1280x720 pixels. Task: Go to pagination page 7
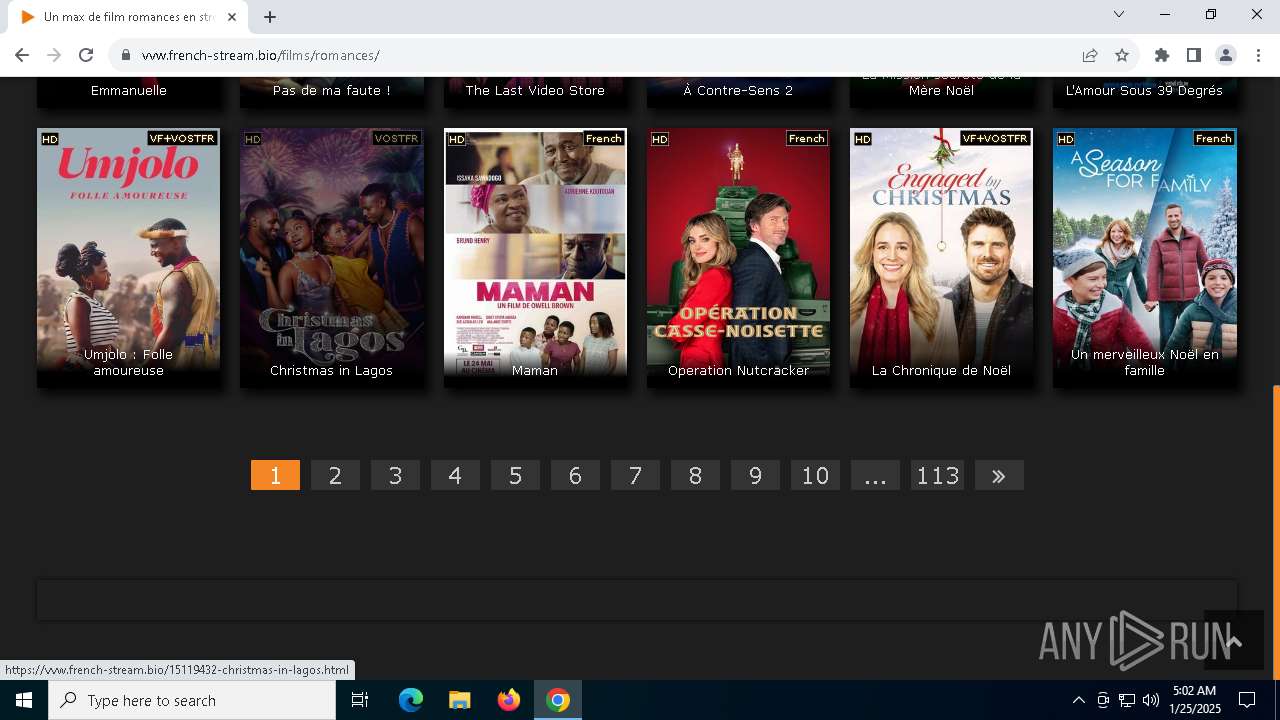(x=635, y=475)
